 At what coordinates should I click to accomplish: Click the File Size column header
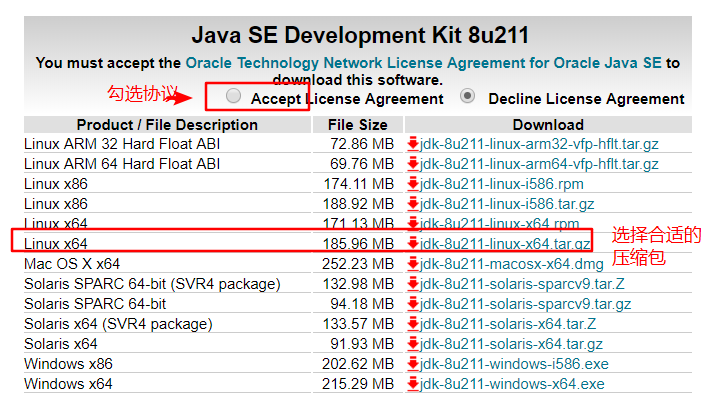click(x=358, y=125)
